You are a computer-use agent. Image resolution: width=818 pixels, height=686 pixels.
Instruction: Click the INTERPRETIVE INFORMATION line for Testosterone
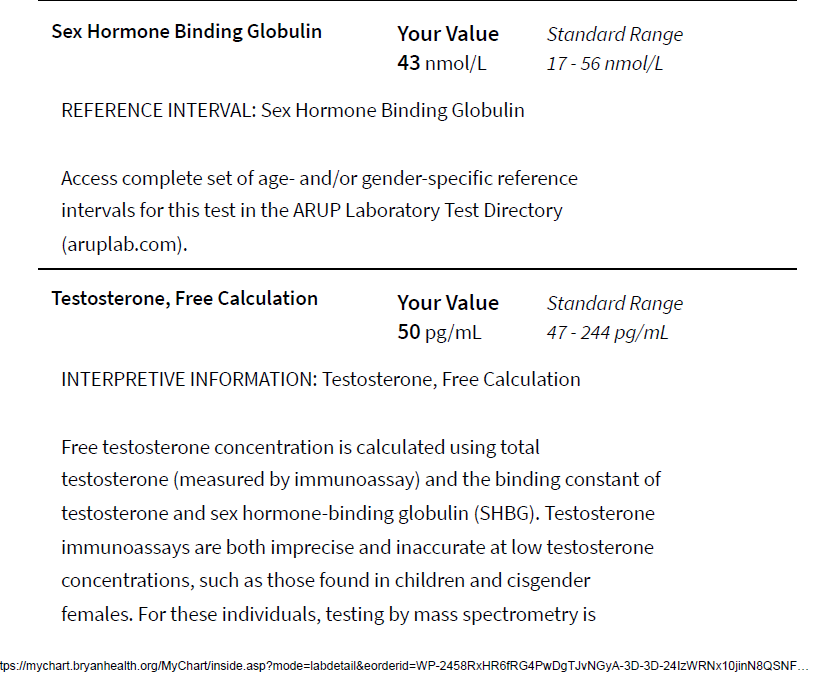[x=320, y=379]
